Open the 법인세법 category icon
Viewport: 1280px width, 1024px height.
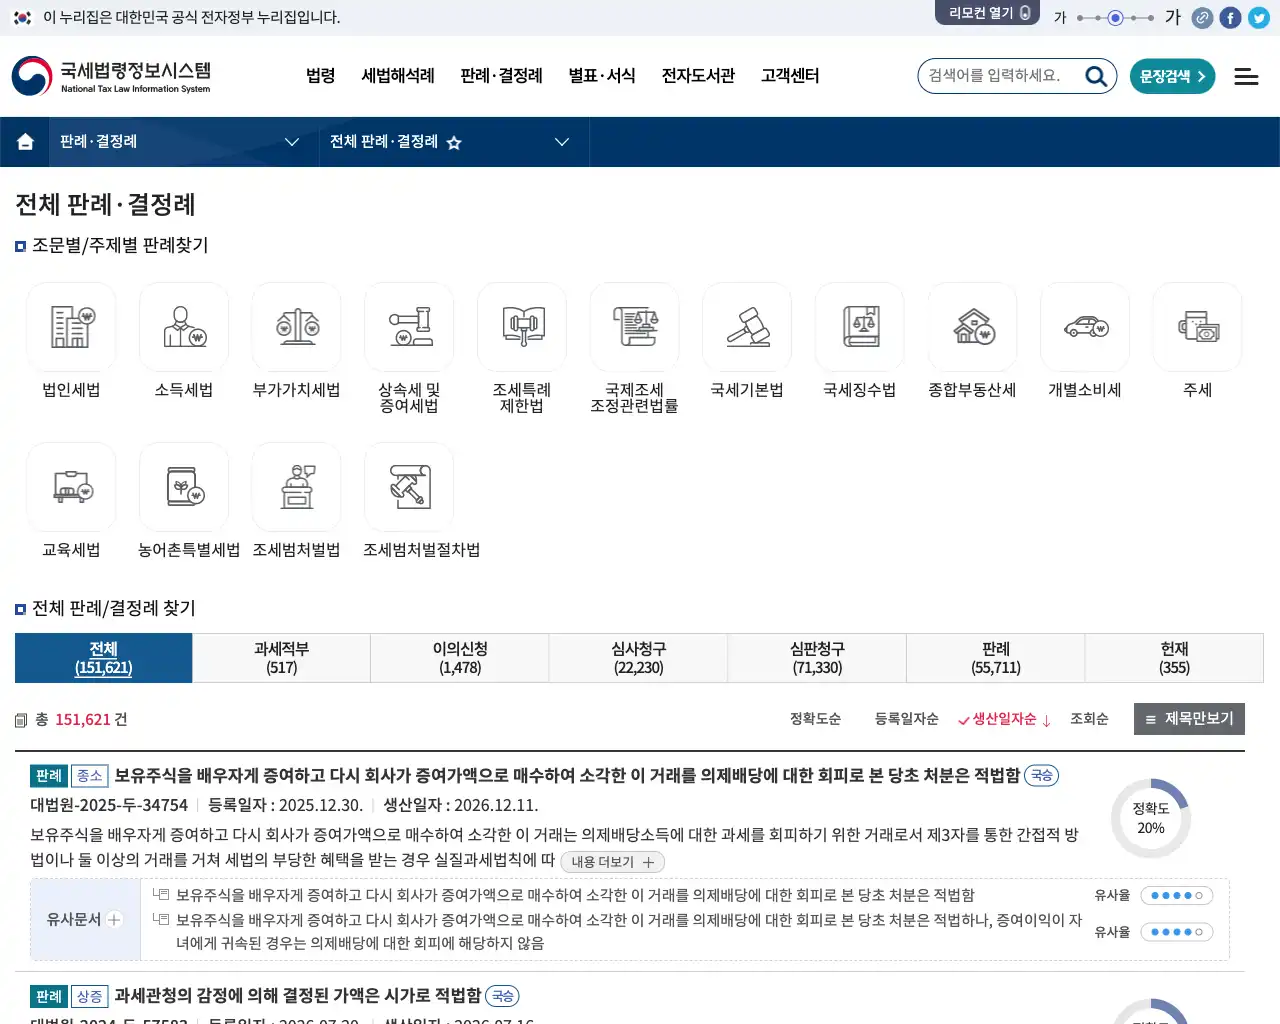point(71,327)
